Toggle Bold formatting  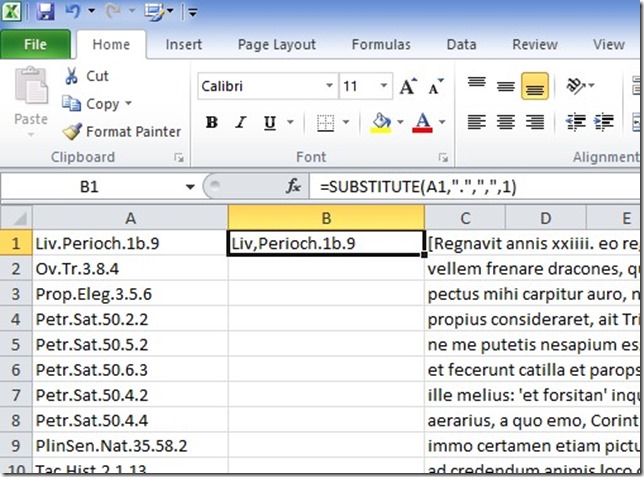pos(211,123)
